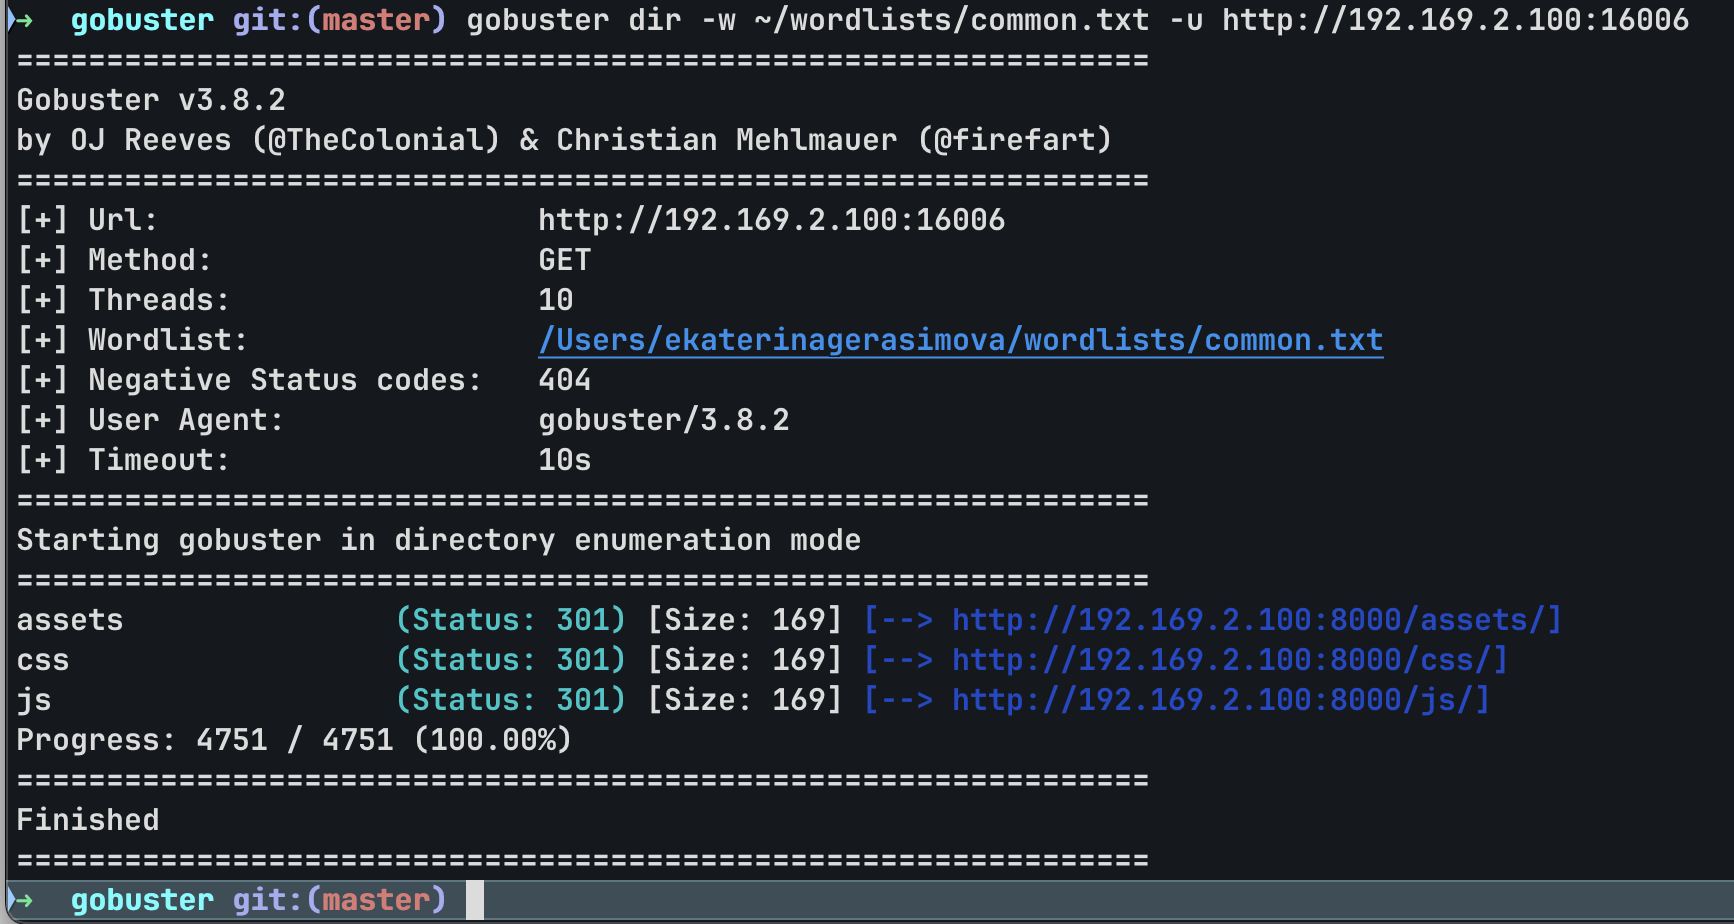Click the gobuster/3.8.2 User Agent value
The width and height of the screenshot is (1734, 924).
[x=664, y=420]
